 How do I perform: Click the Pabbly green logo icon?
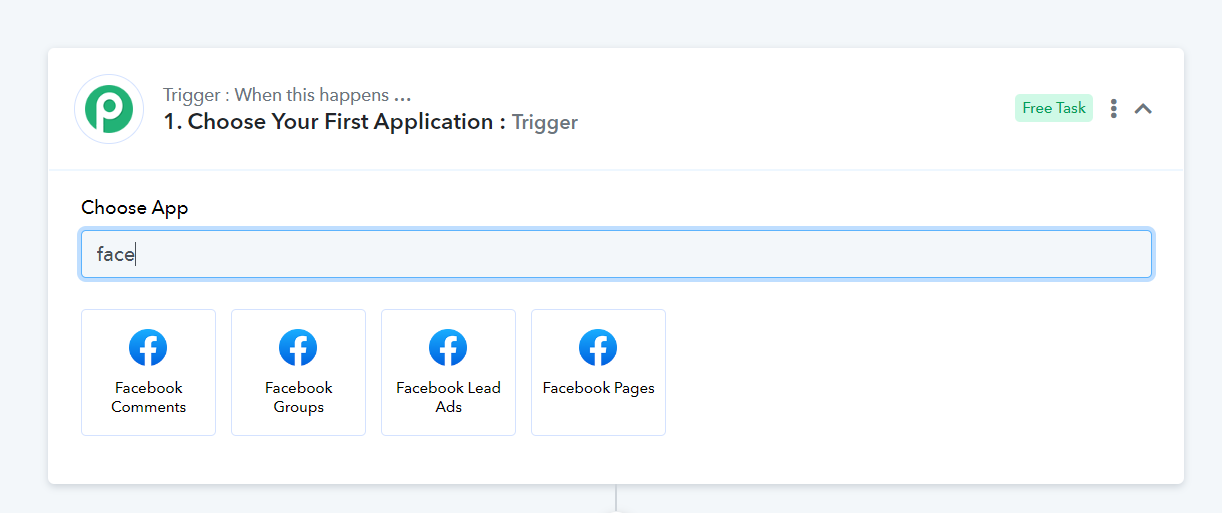(109, 109)
